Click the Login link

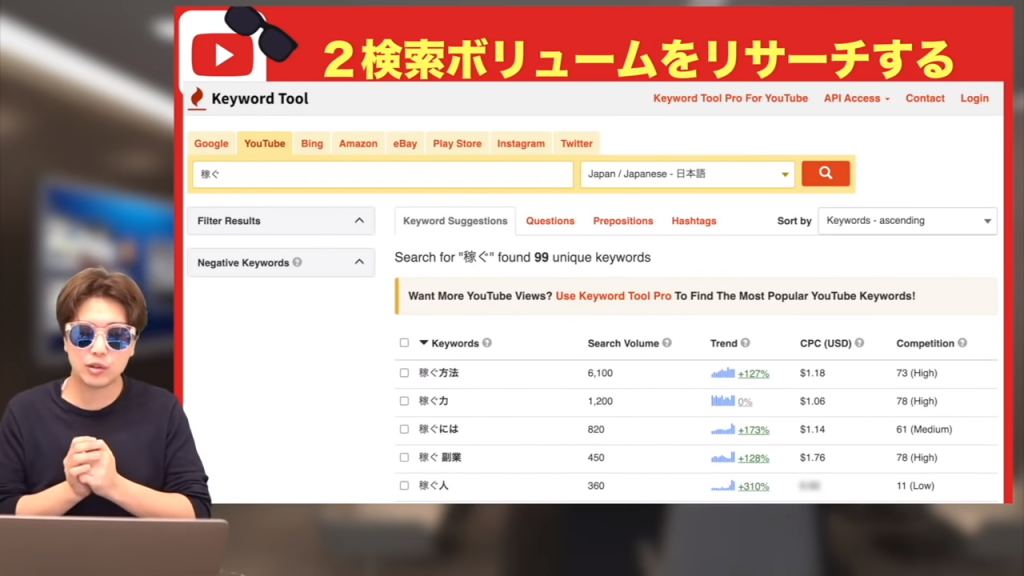click(974, 98)
